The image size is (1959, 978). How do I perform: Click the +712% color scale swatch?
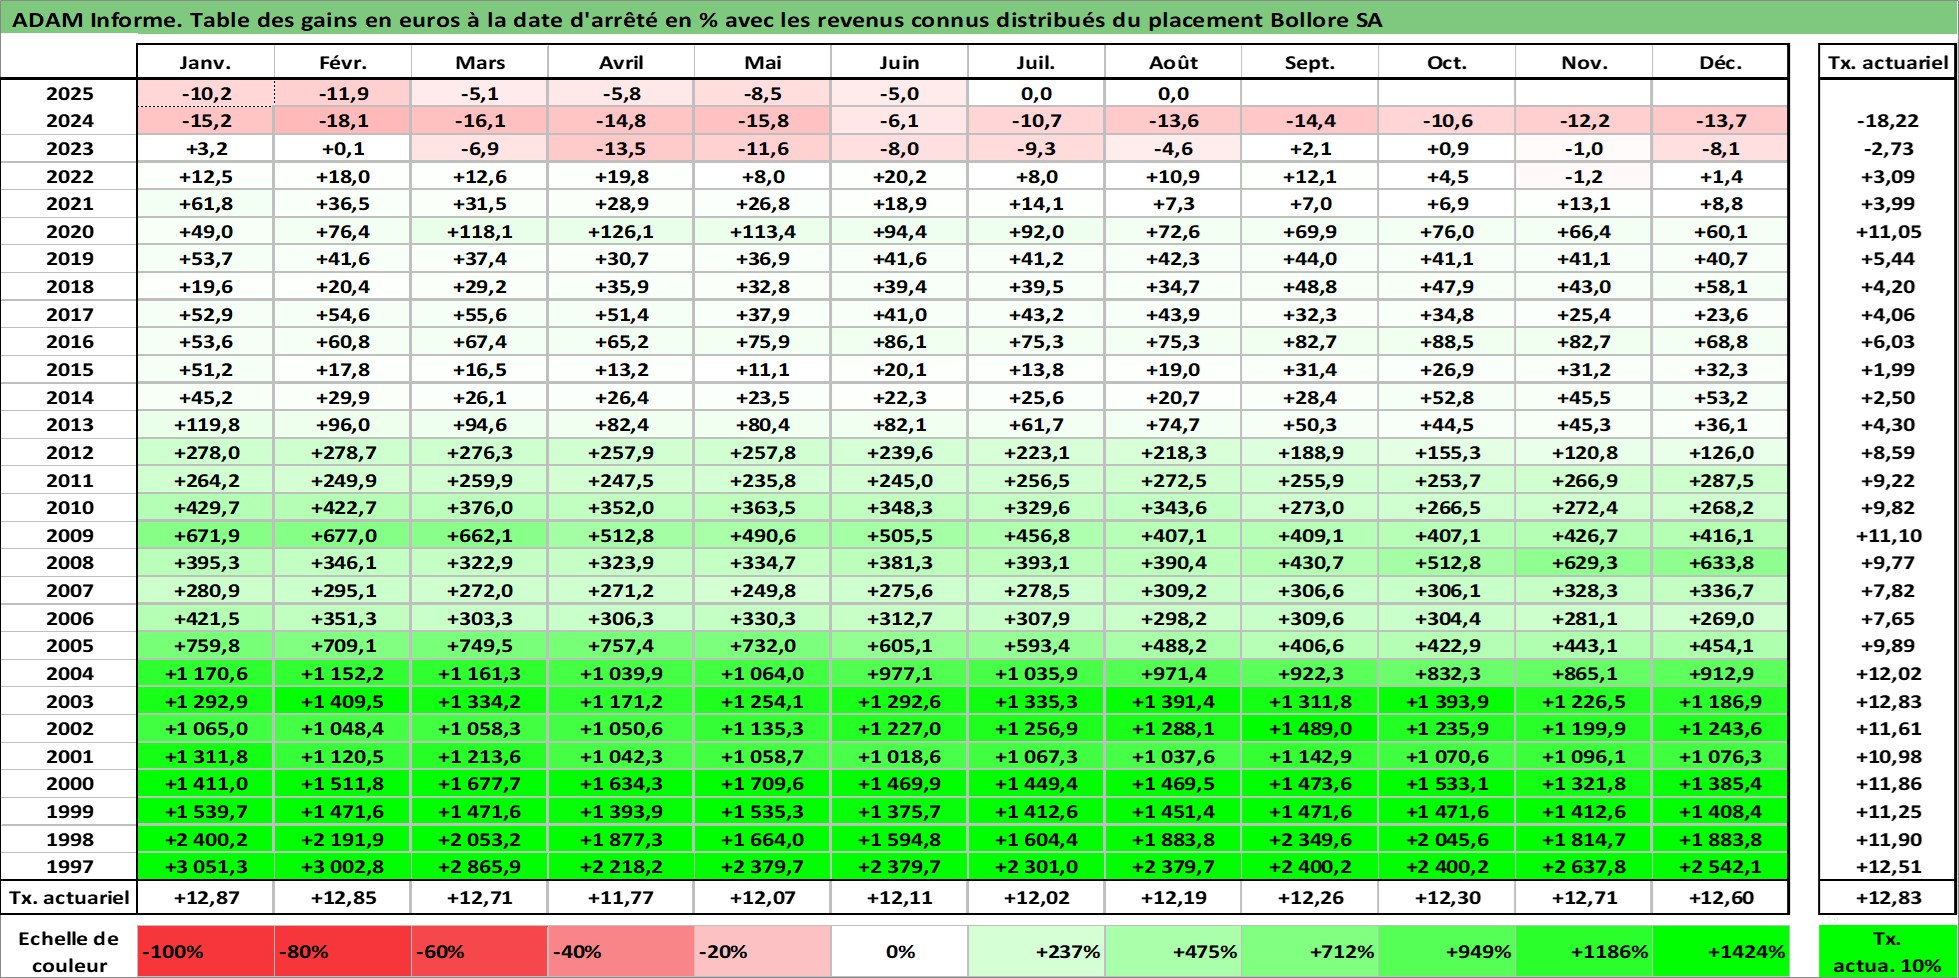[1310, 951]
